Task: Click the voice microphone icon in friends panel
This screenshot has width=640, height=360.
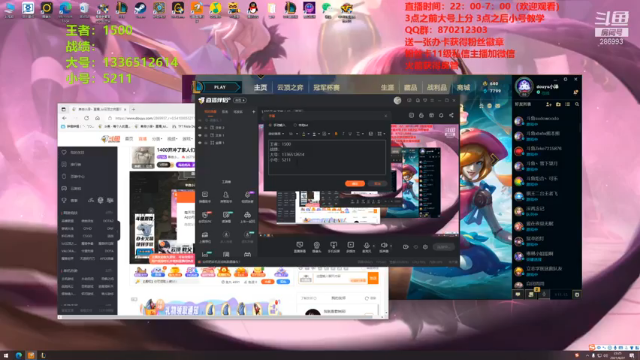Action: point(544,294)
